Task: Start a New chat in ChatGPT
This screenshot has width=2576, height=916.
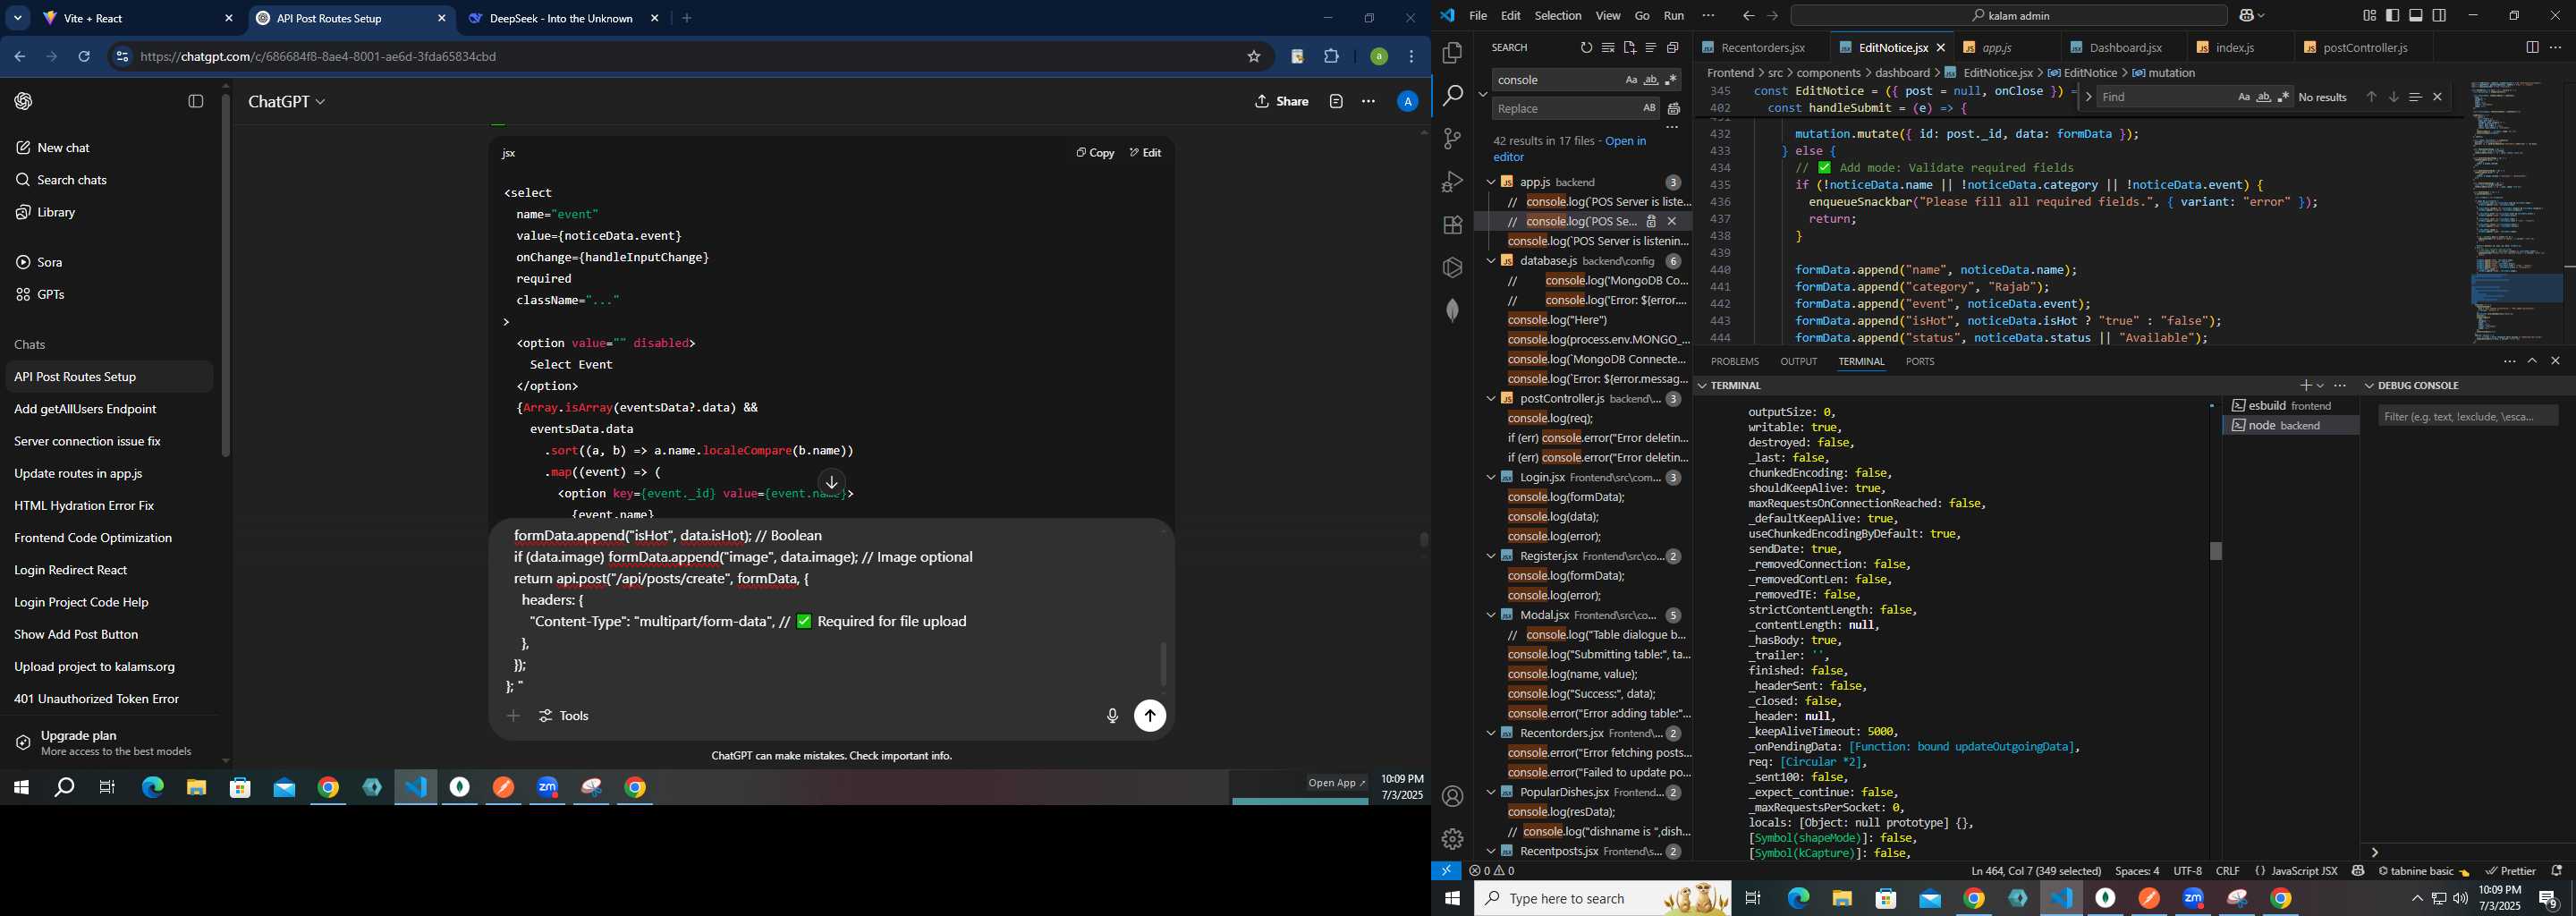Action: pyautogui.click(x=108, y=148)
